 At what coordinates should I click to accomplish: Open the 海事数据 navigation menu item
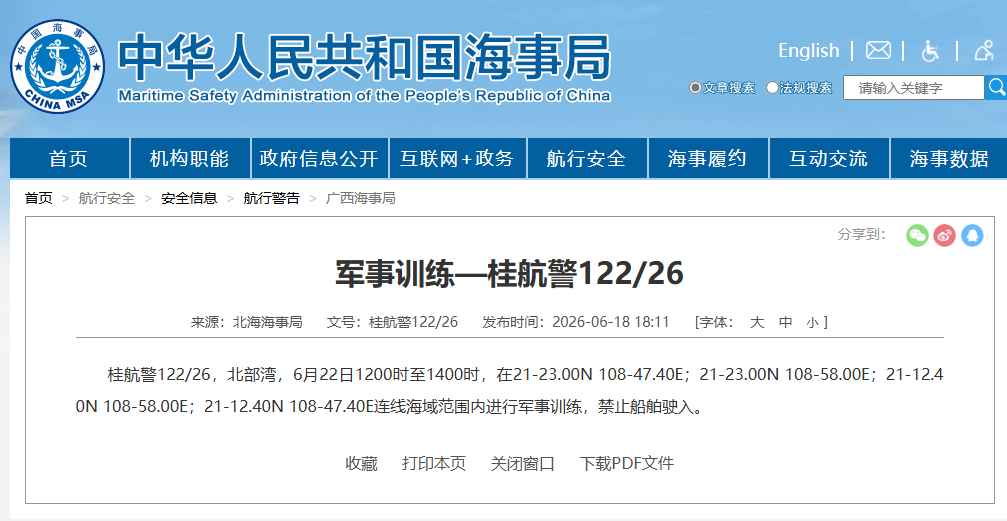949,158
